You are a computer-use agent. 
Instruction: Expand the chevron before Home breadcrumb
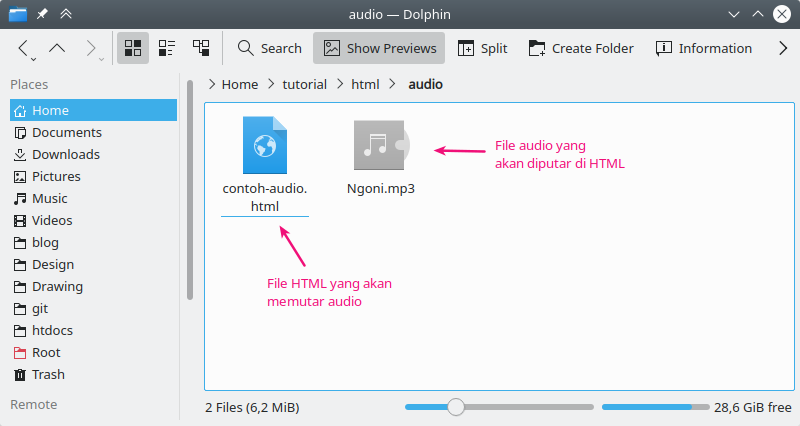click(212, 84)
